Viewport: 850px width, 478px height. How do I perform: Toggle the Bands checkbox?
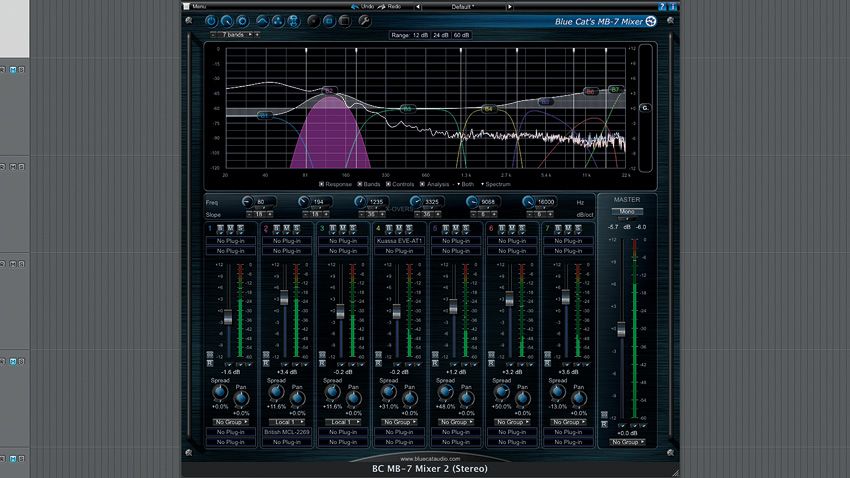[359, 184]
